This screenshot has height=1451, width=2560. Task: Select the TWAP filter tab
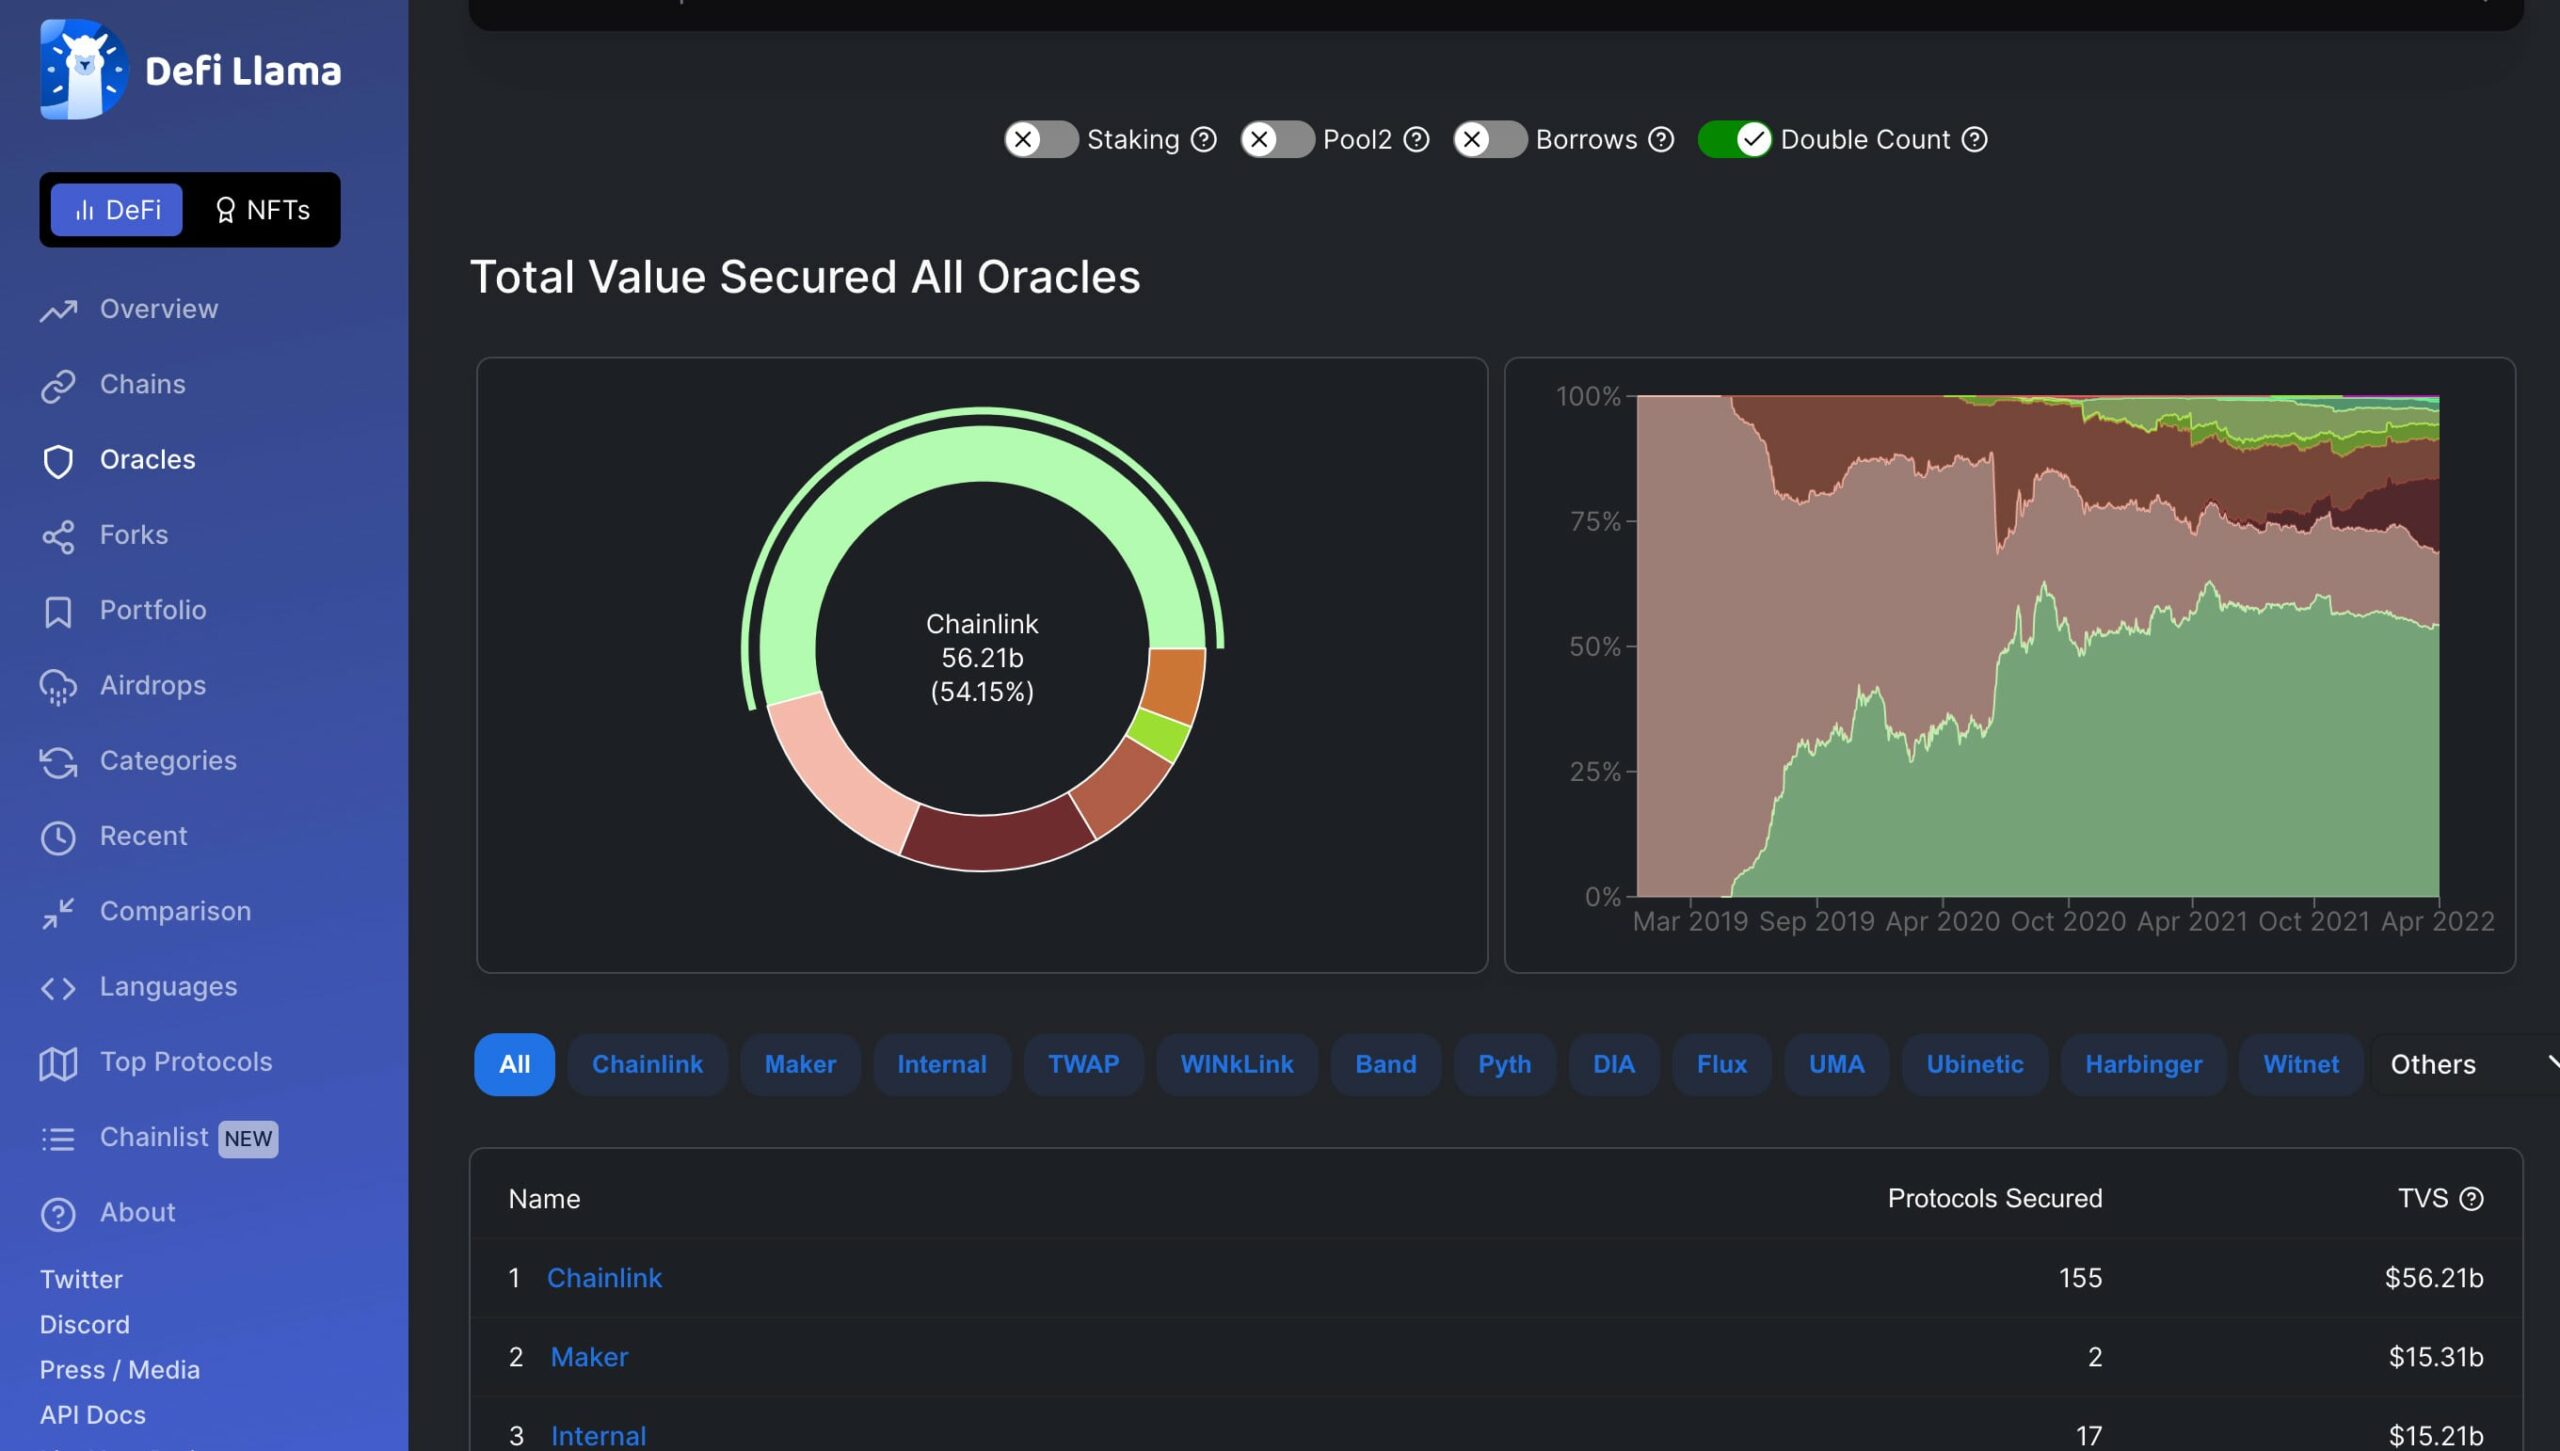click(x=1083, y=1064)
